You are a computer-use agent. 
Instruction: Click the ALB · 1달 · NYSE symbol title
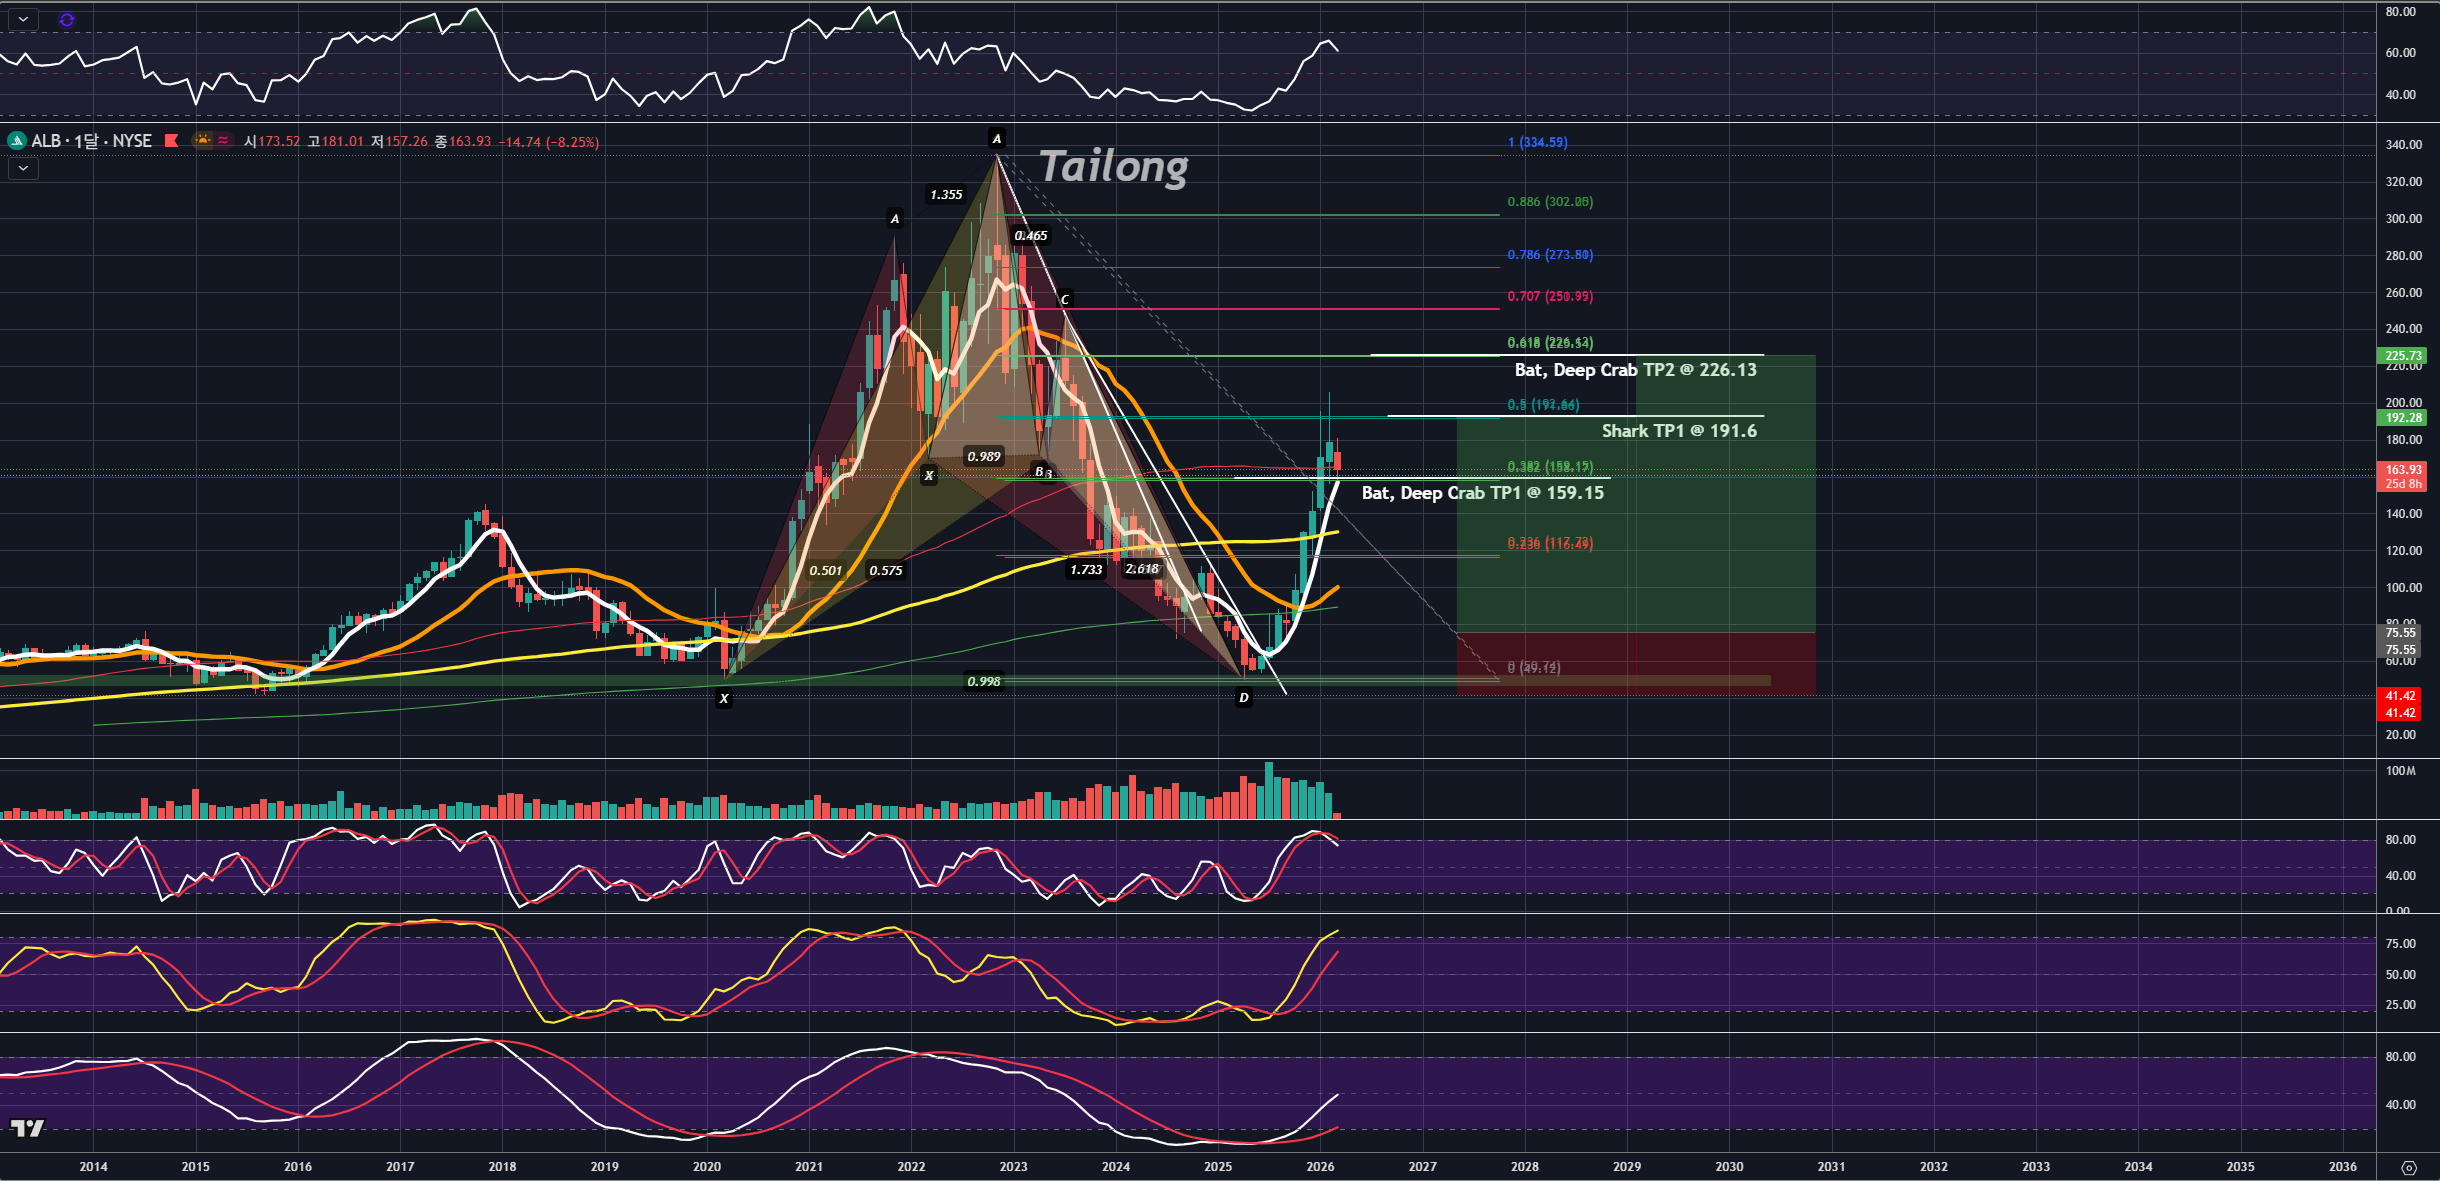(x=91, y=141)
